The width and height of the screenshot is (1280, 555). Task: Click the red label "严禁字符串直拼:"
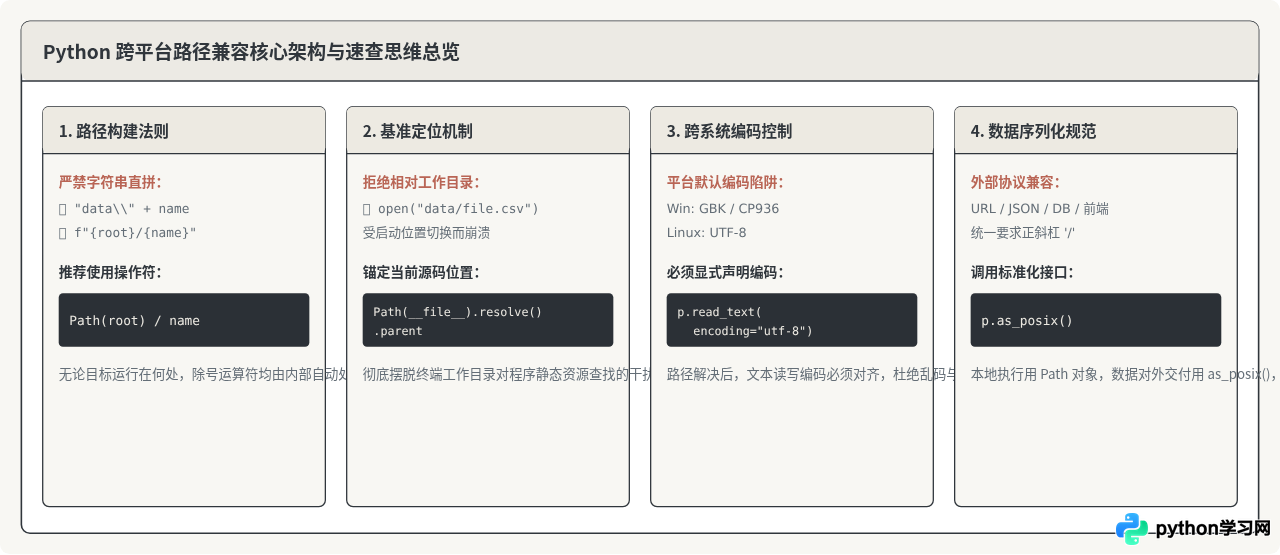pyautogui.click(x=110, y=182)
